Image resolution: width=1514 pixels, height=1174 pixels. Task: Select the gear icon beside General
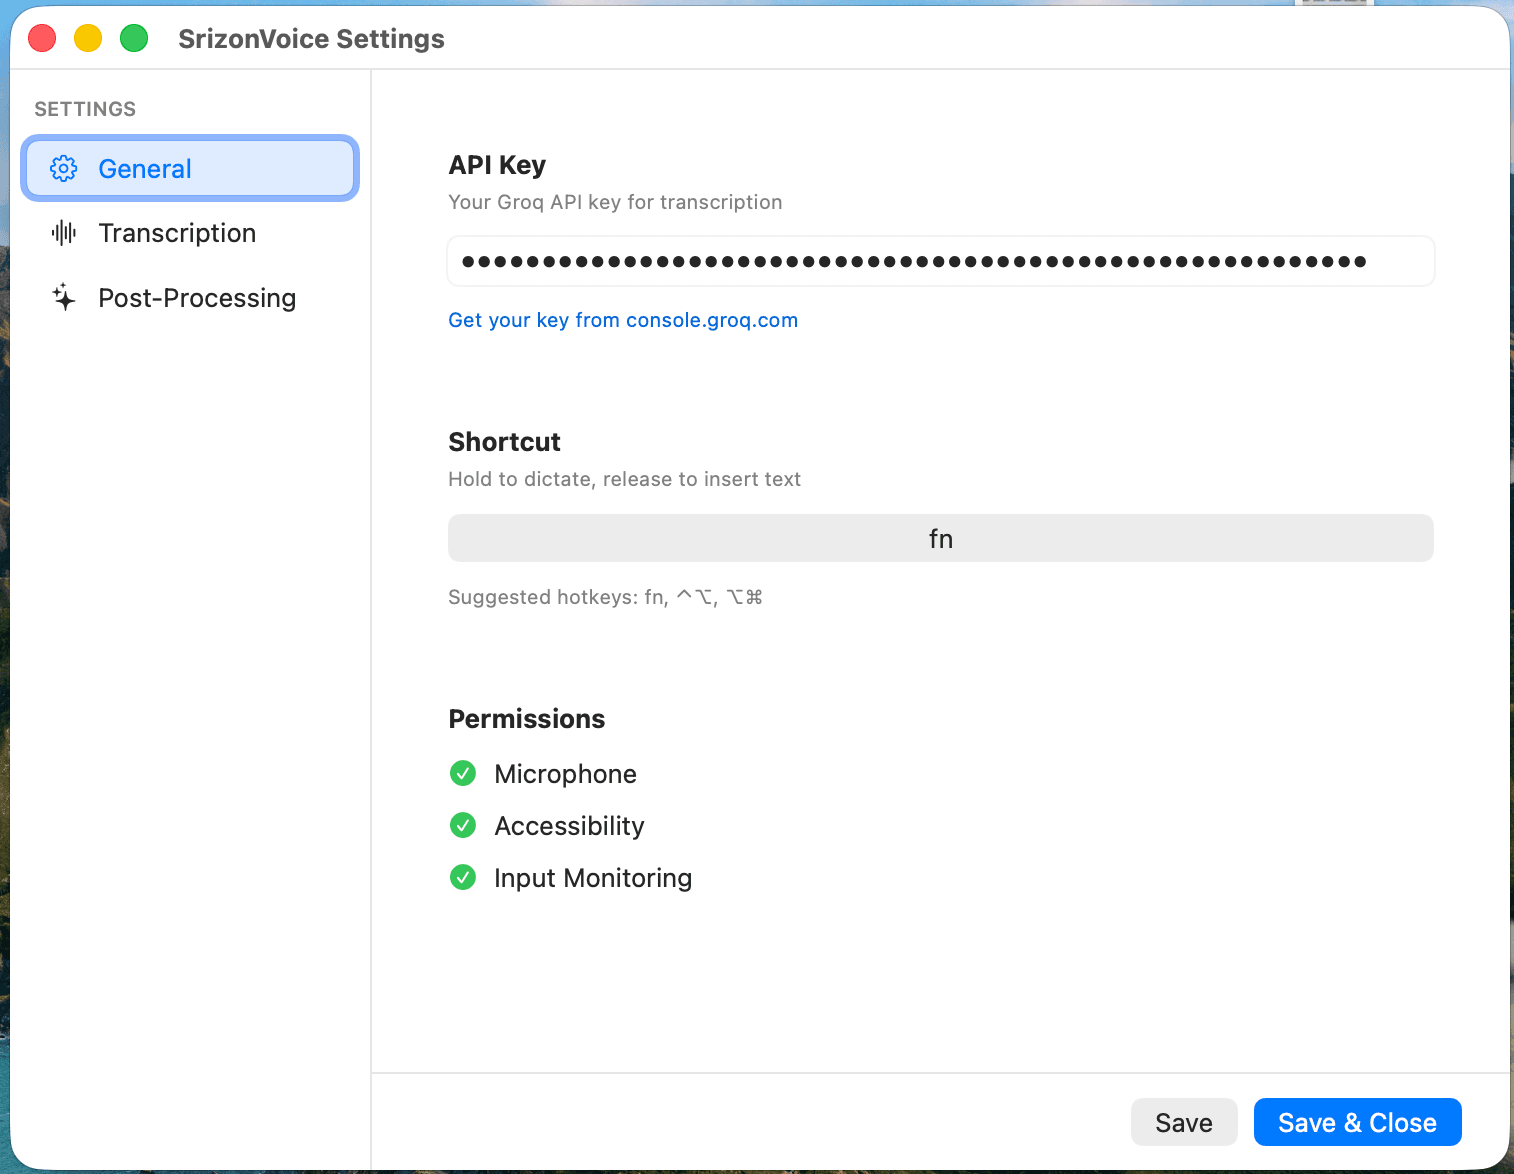pyautogui.click(x=63, y=168)
